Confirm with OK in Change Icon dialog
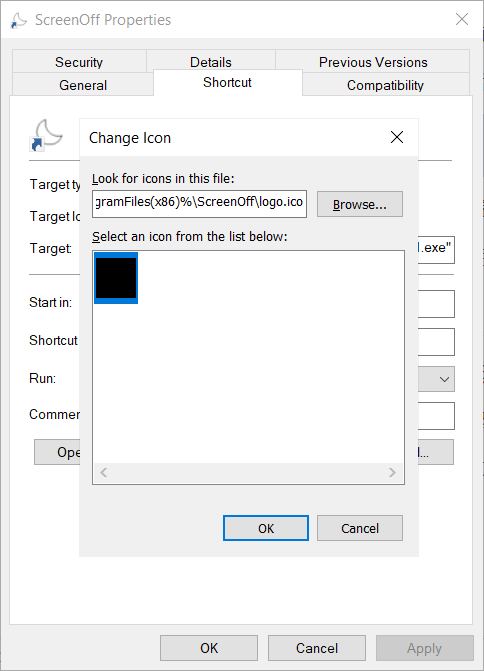This screenshot has width=484, height=671. (266, 528)
